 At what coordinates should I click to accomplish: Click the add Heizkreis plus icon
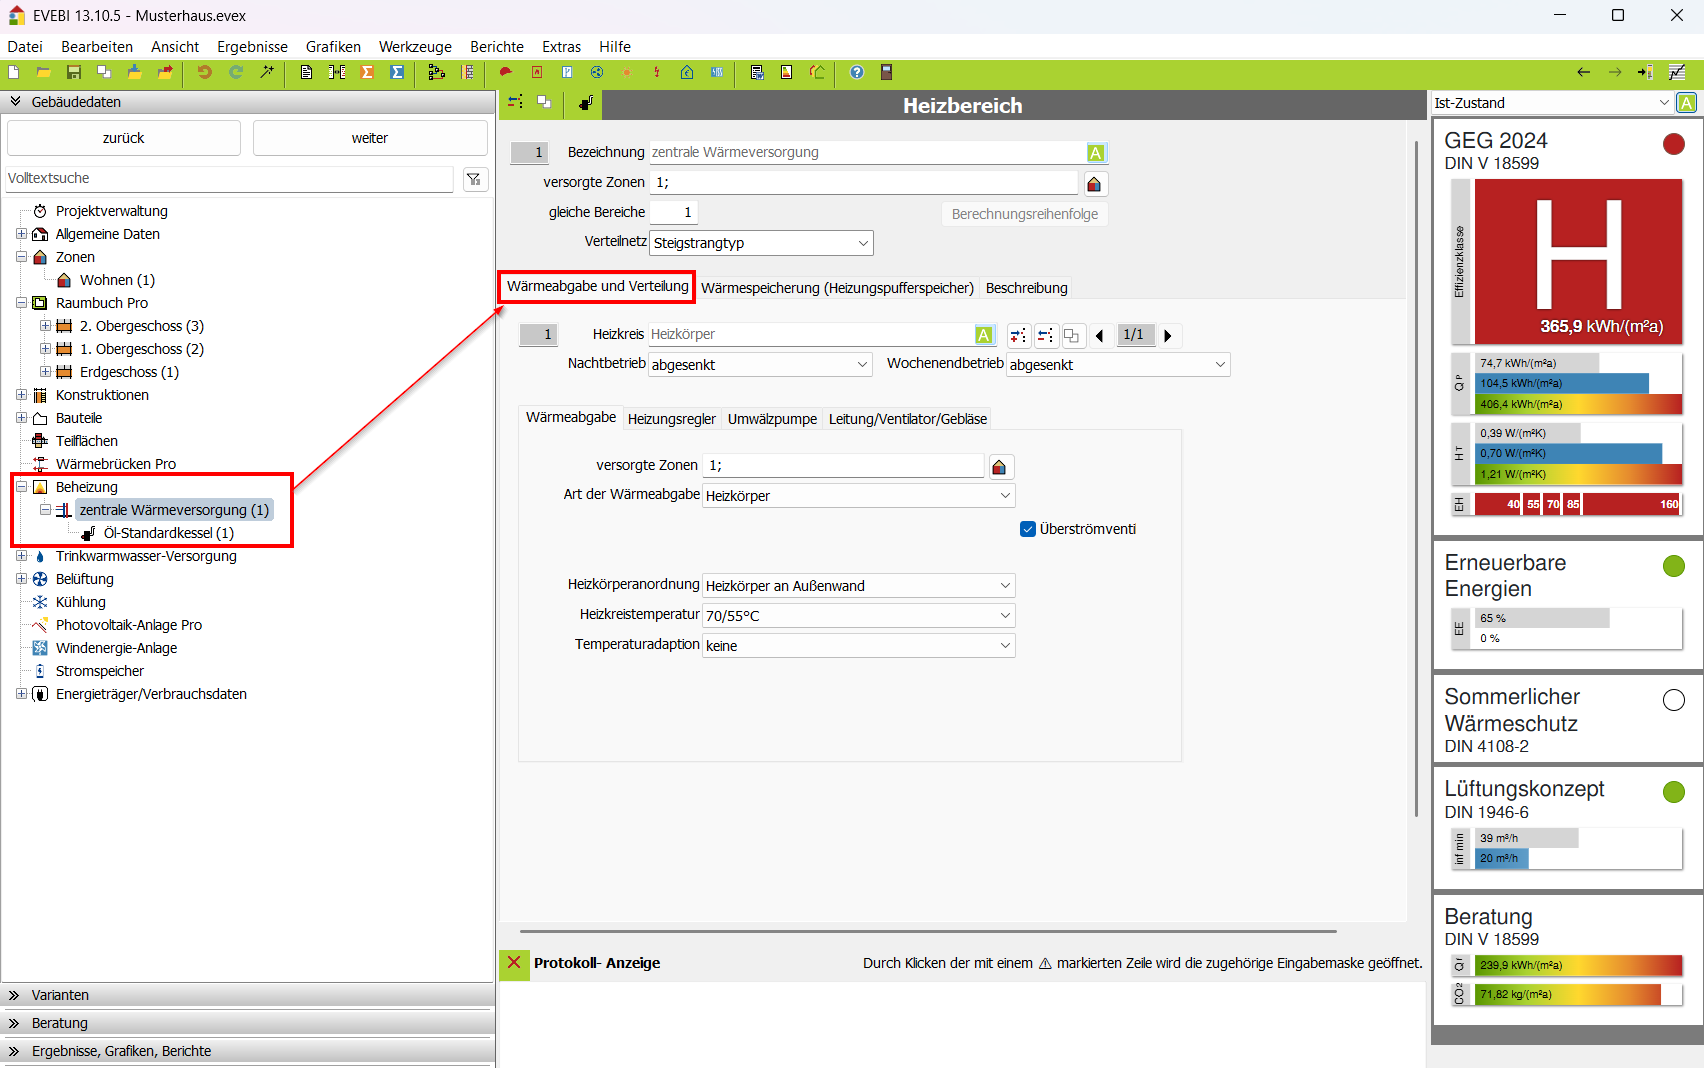pos(1018,336)
